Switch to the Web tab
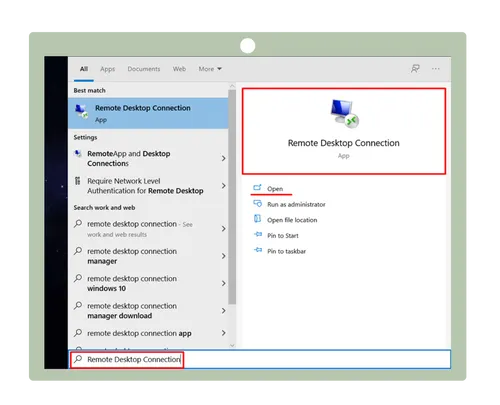This screenshot has height=405, width=500. (179, 69)
